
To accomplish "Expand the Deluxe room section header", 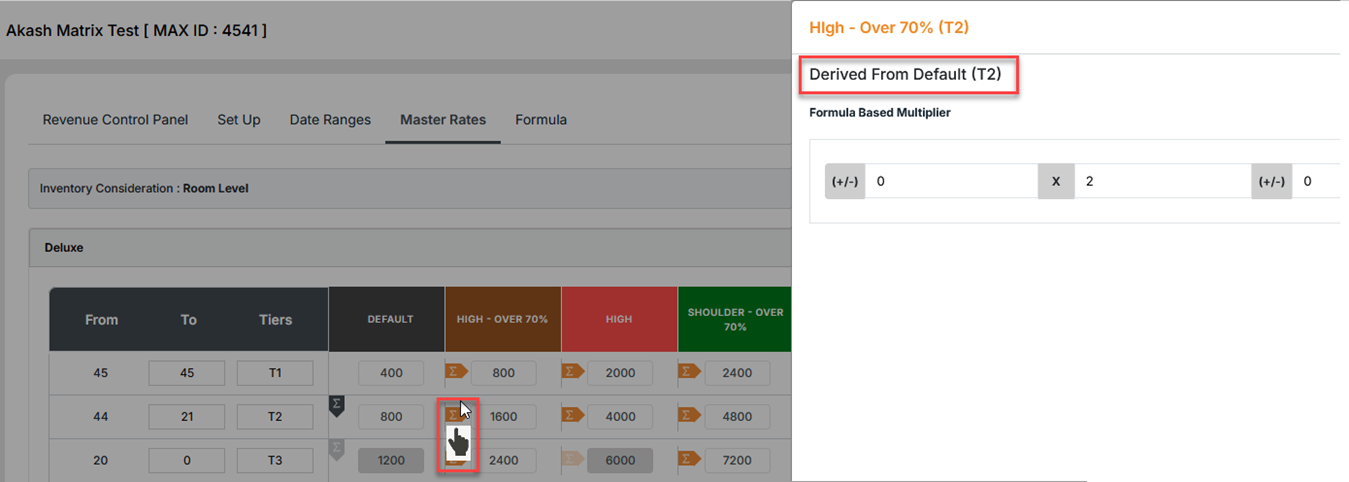I will (400, 248).
